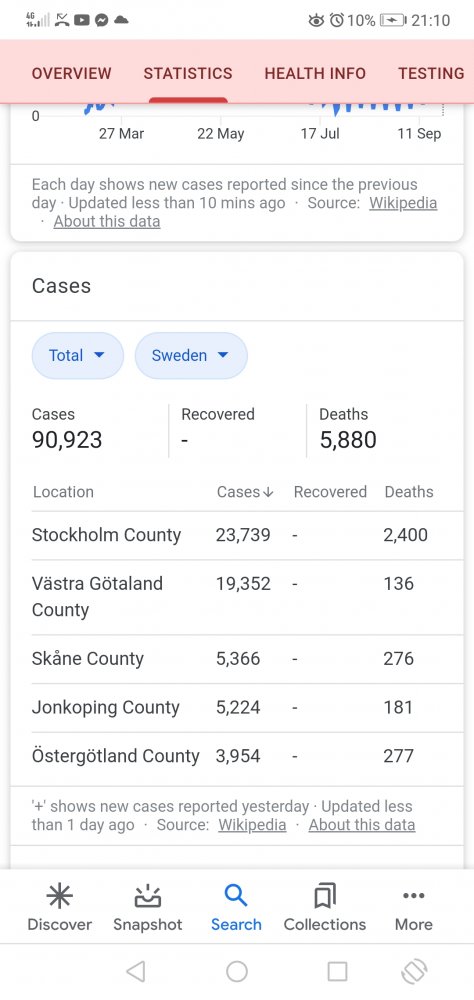The width and height of the screenshot is (474, 1000).
Task: Tap the Snapshot icon
Action: tap(147, 897)
